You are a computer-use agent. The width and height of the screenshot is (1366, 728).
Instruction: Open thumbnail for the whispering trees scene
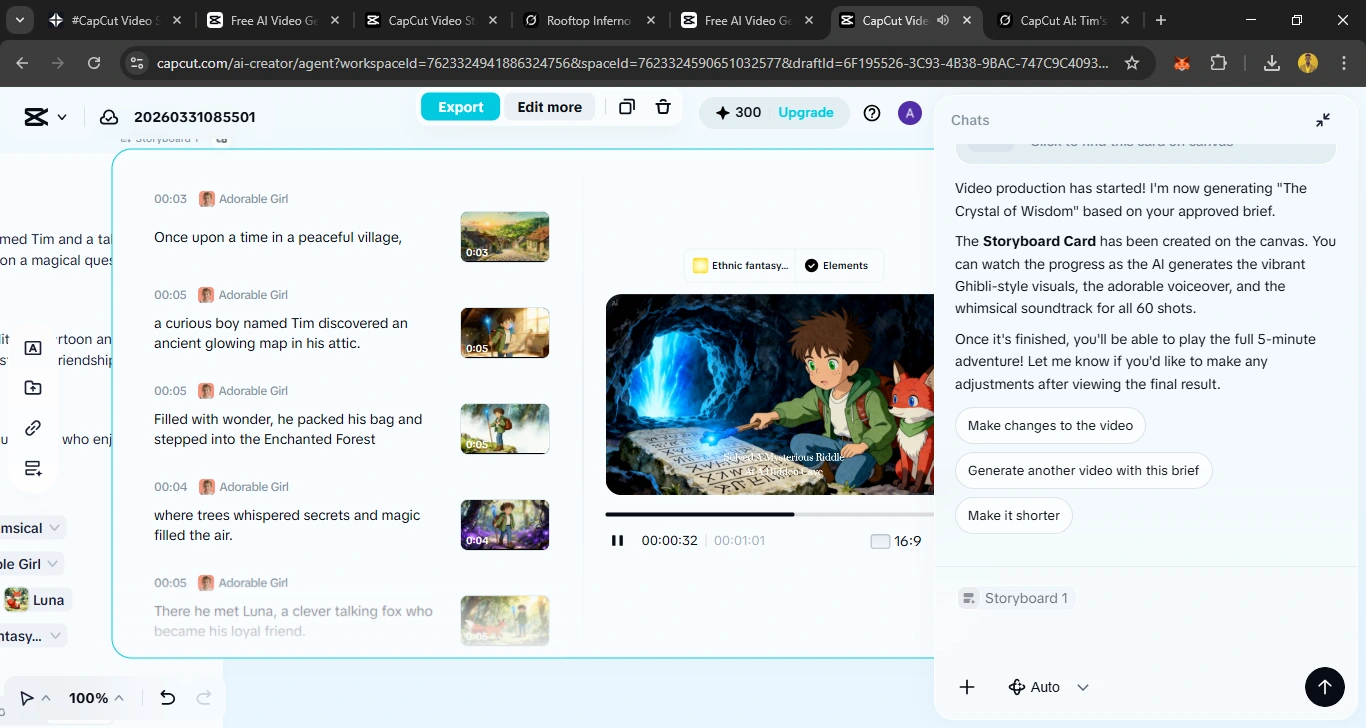[505, 525]
